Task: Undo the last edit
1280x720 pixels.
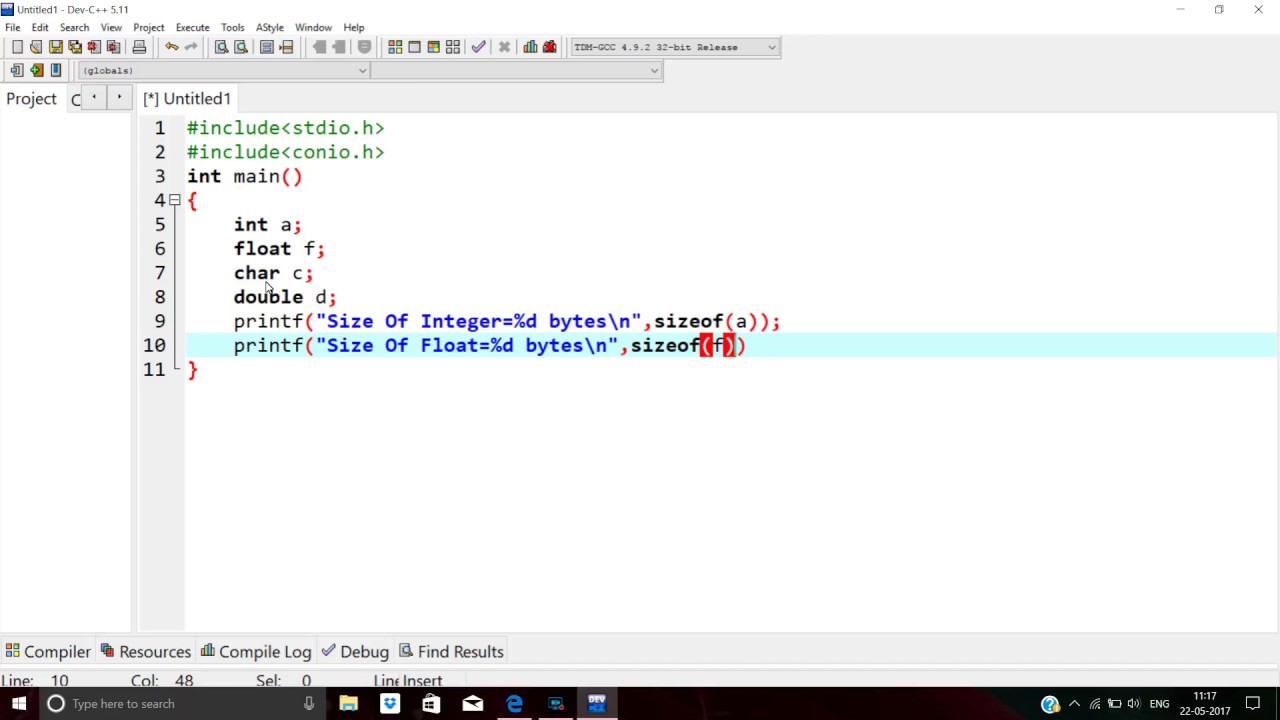Action: [171, 47]
